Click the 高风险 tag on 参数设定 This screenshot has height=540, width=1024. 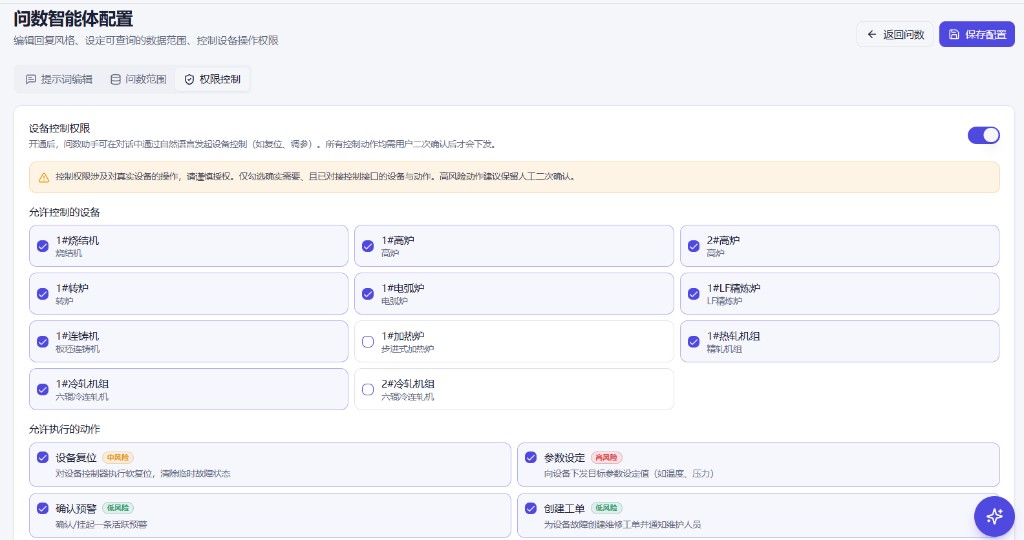[607, 458]
